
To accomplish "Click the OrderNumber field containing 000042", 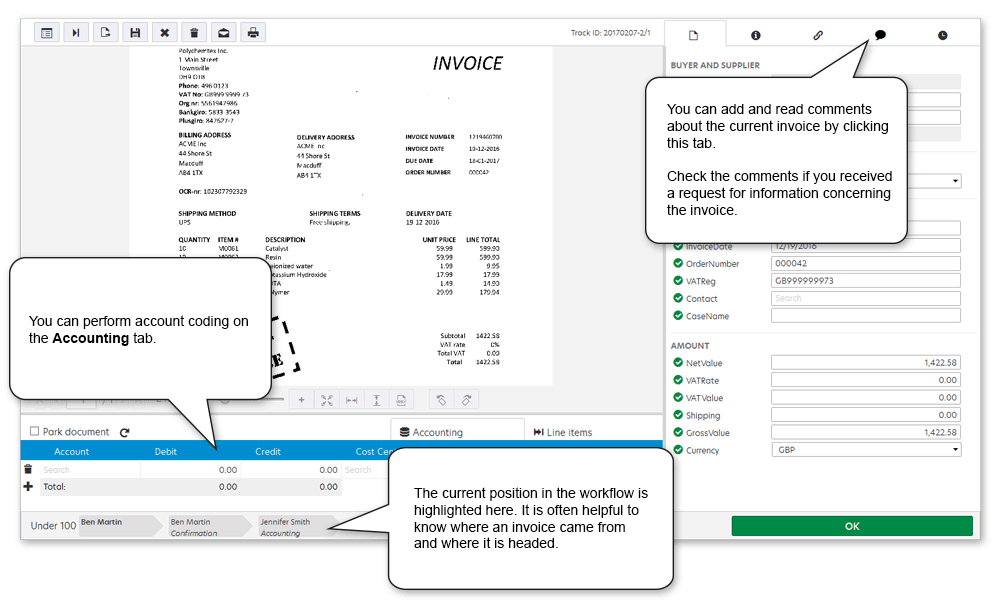I will point(865,264).
